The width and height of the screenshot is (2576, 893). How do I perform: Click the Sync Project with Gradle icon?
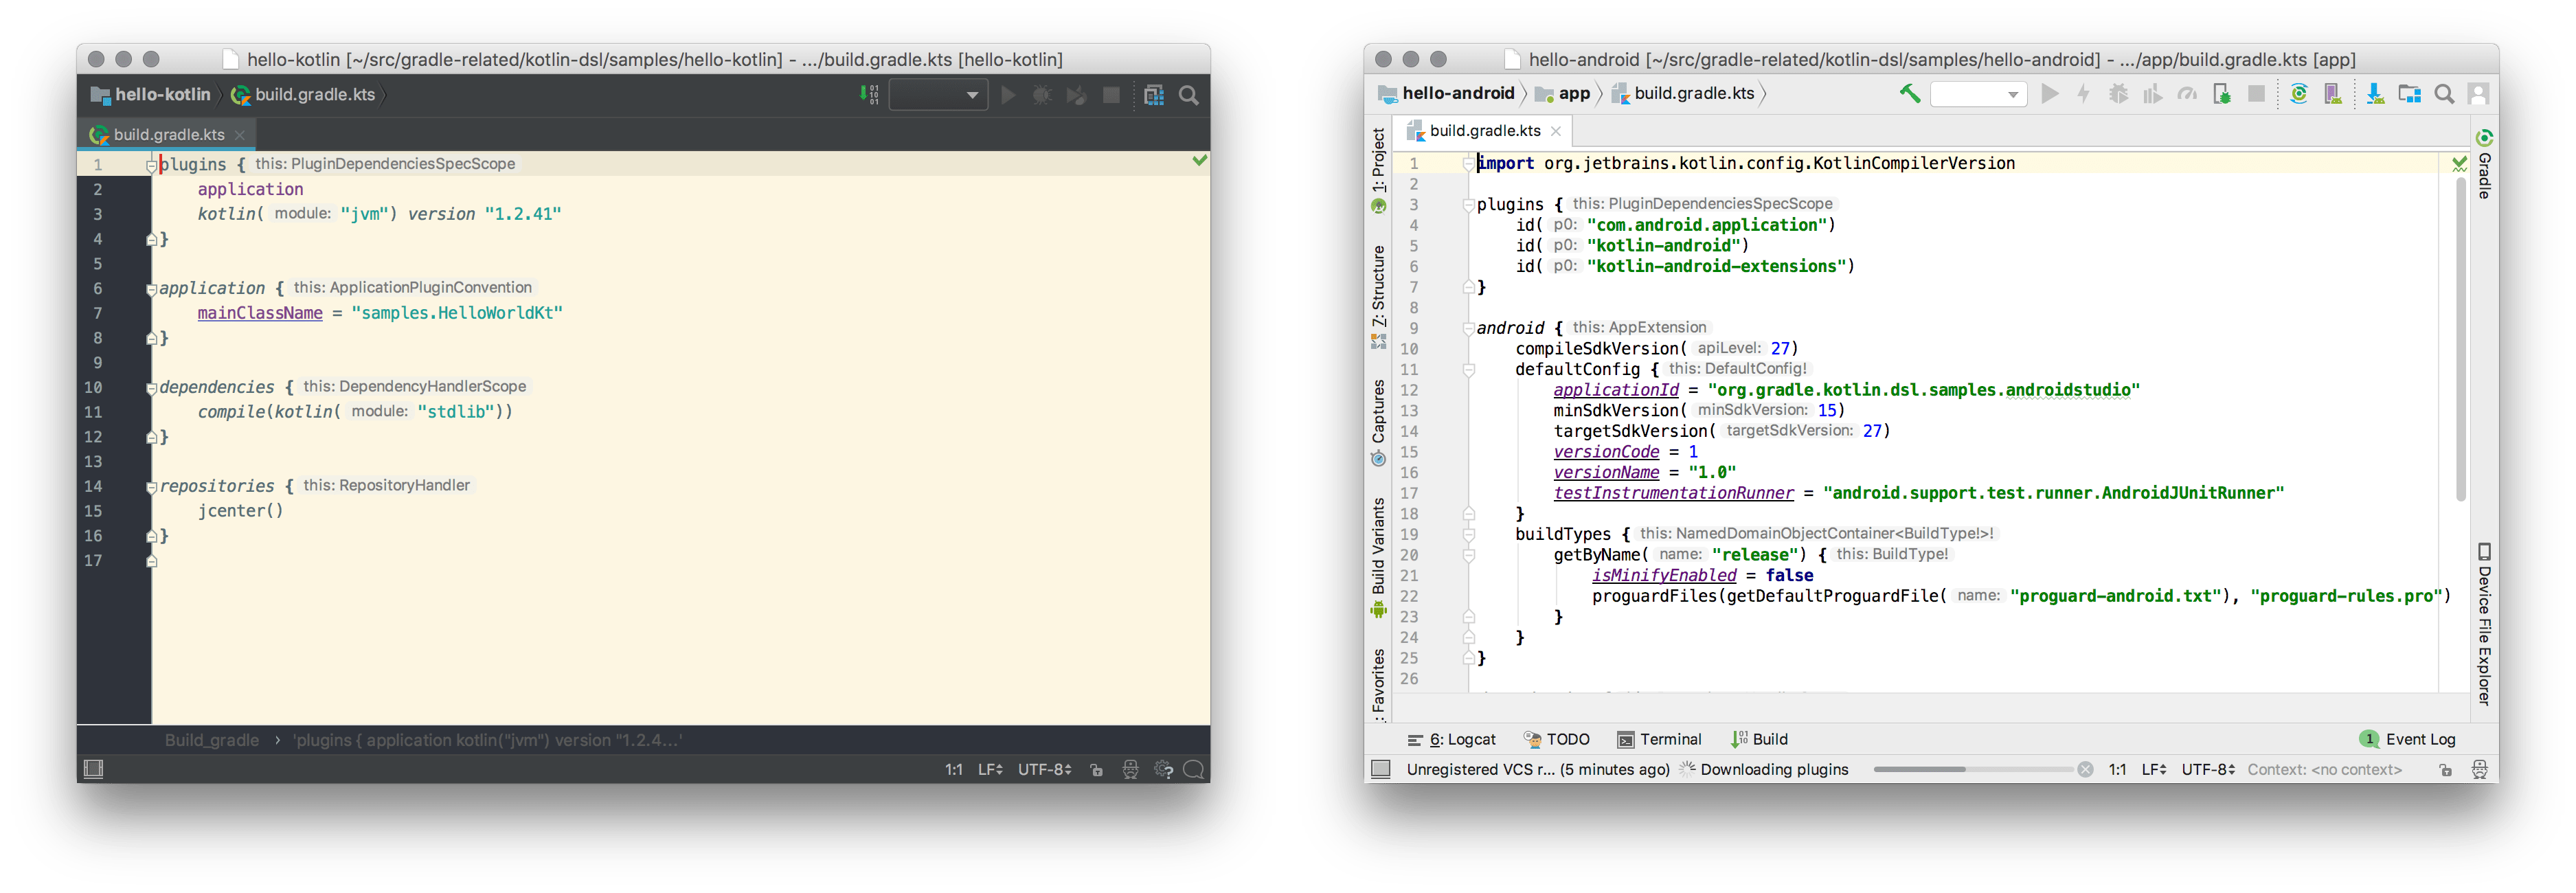pyautogui.click(x=2298, y=94)
